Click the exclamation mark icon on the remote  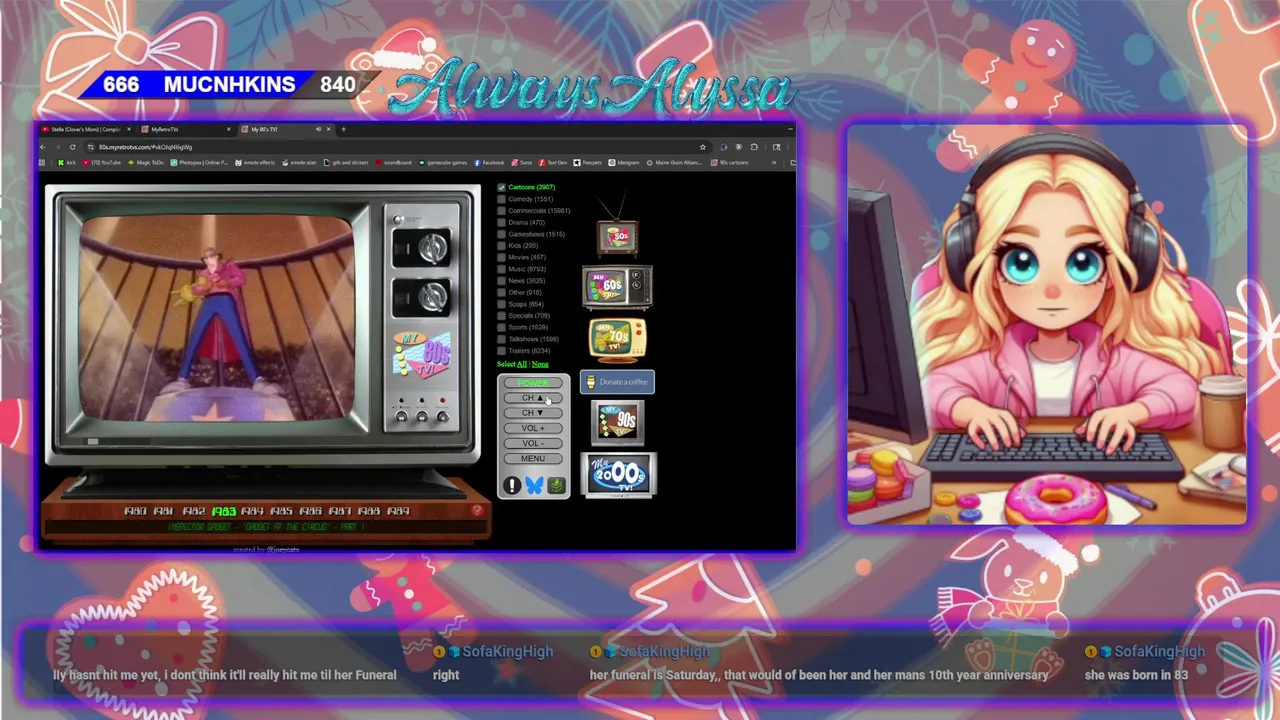[512, 485]
